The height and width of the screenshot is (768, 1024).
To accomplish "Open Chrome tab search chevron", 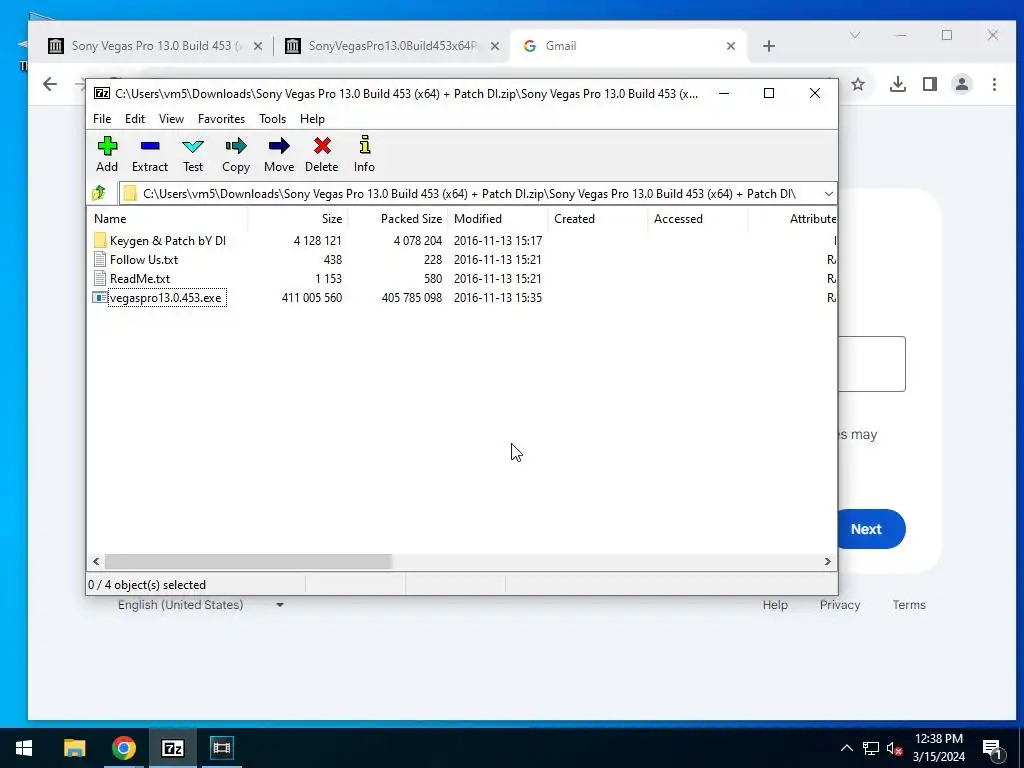I will coord(855,35).
